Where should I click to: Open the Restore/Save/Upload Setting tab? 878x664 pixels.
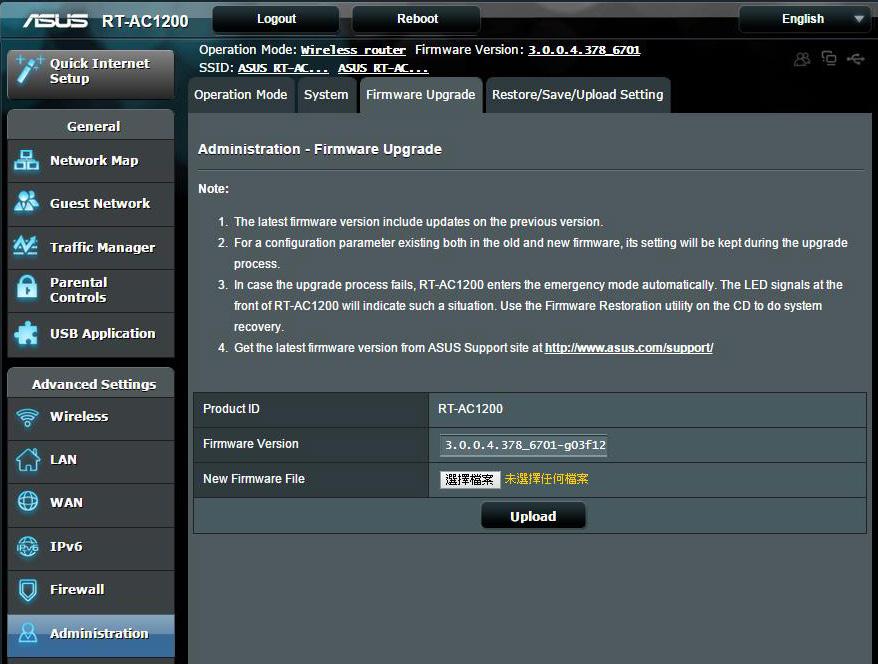click(x=577, y=95)
